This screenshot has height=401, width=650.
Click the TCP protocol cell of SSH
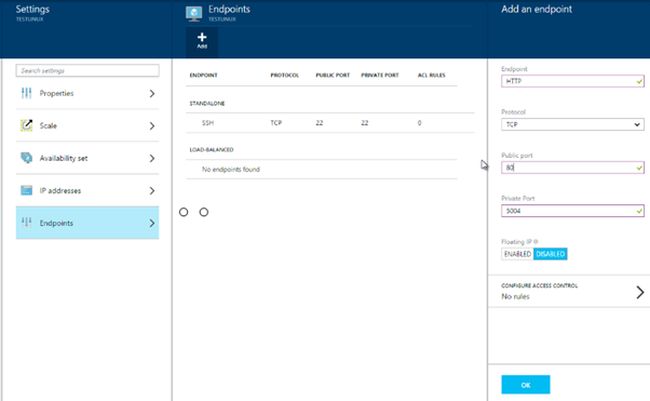click(x=276, y=123)
